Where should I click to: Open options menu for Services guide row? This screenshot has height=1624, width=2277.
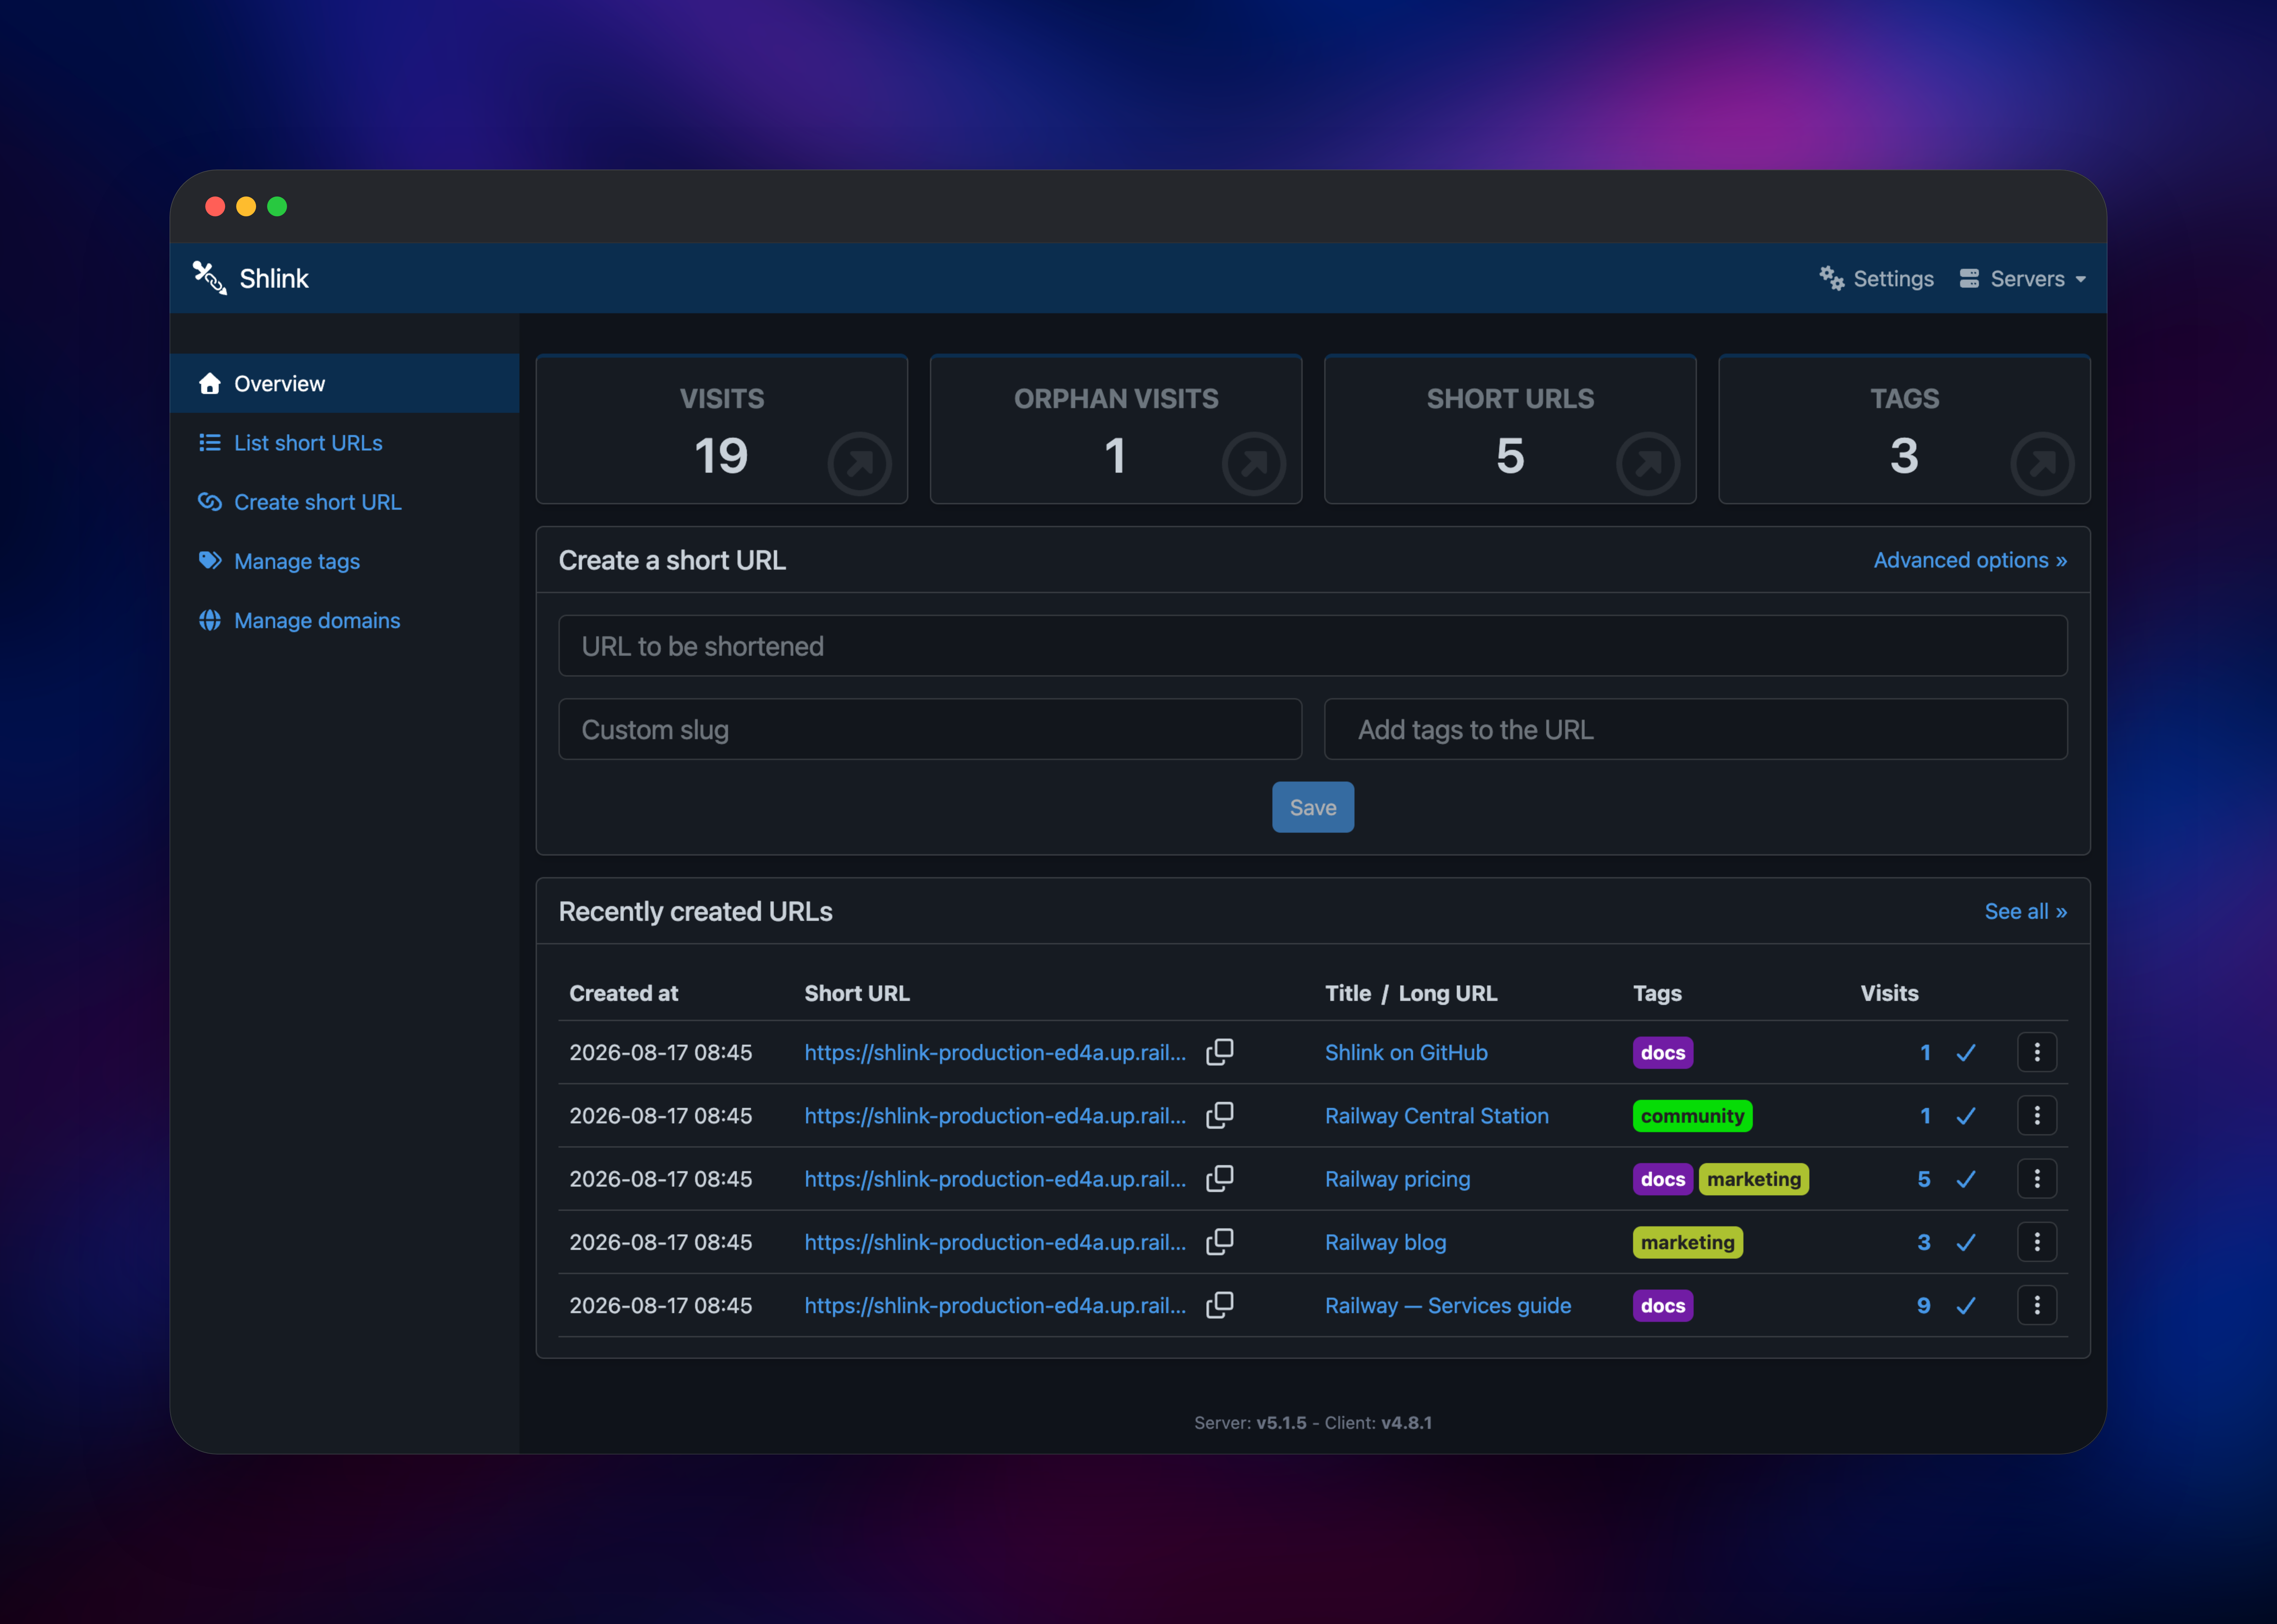2037,1305
